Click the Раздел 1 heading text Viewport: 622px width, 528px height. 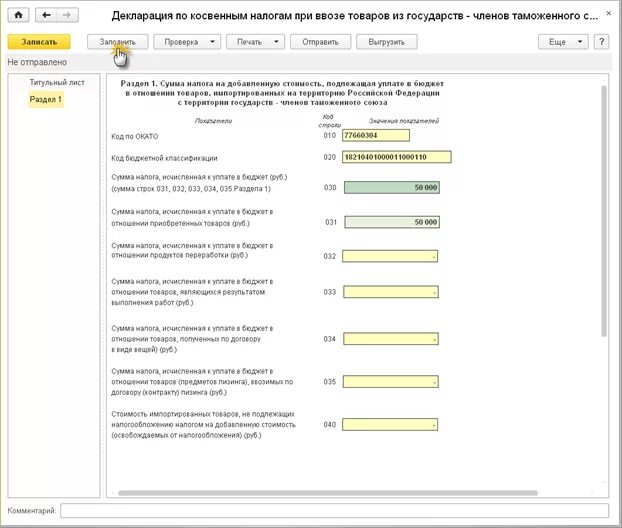pos(282,93)
